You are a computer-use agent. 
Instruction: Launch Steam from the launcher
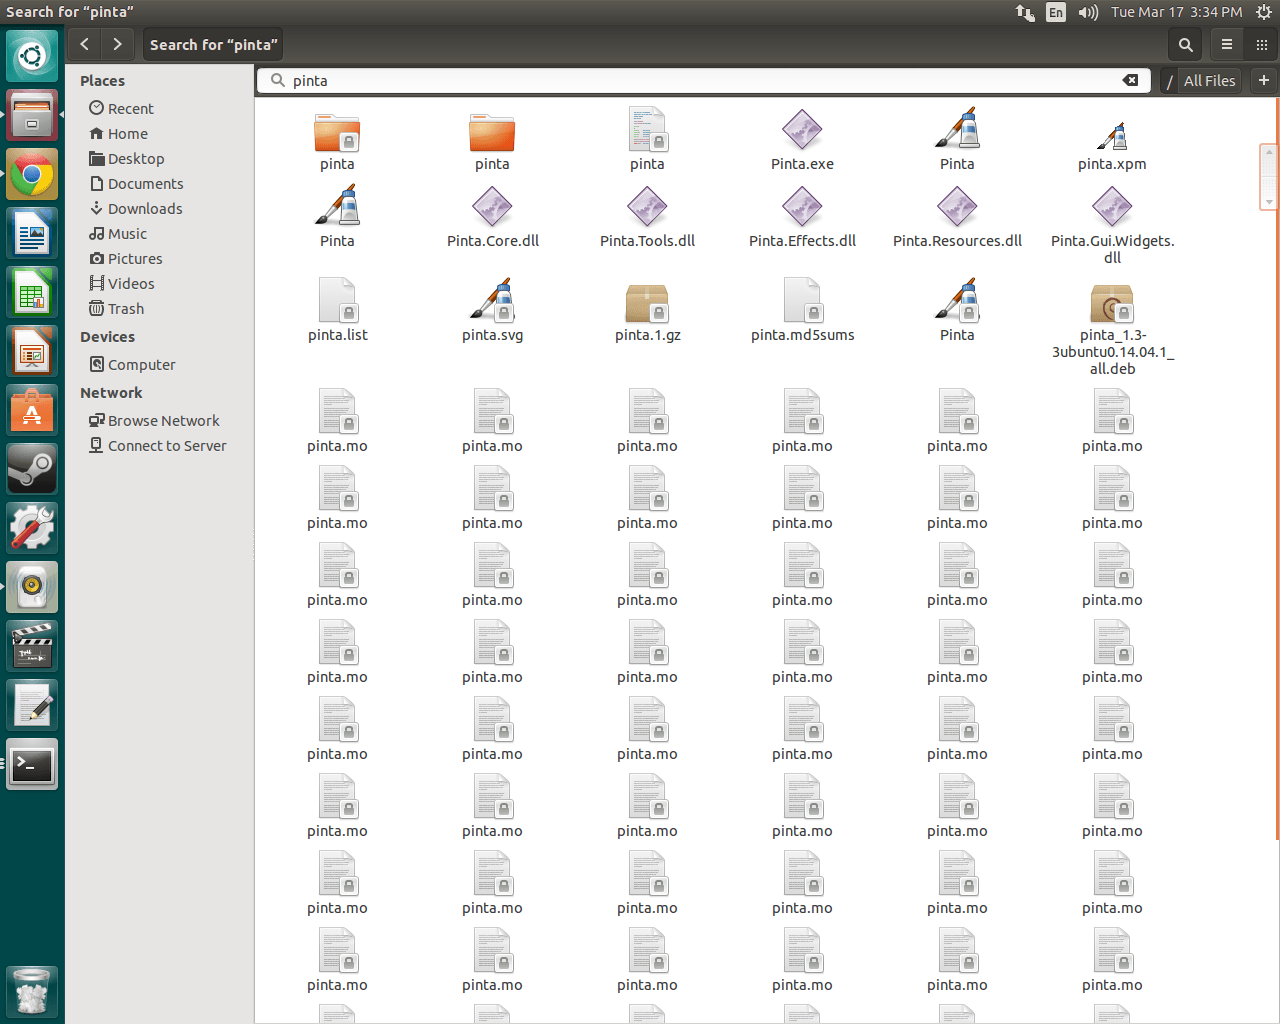coord(32,469)
